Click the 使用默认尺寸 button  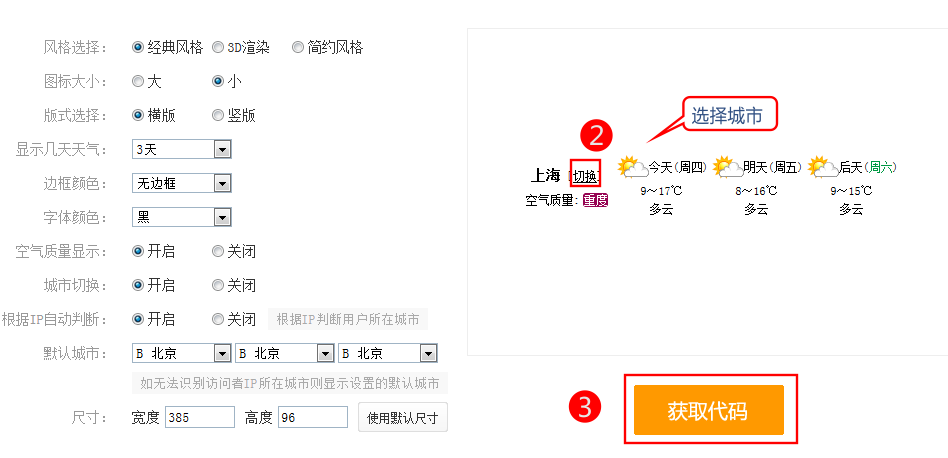click(x=403, y=417)
